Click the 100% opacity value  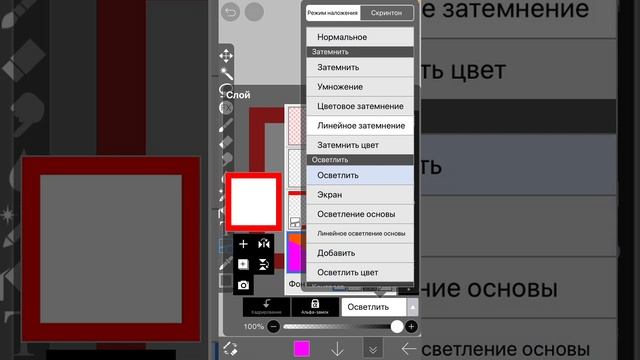point(253,327)
